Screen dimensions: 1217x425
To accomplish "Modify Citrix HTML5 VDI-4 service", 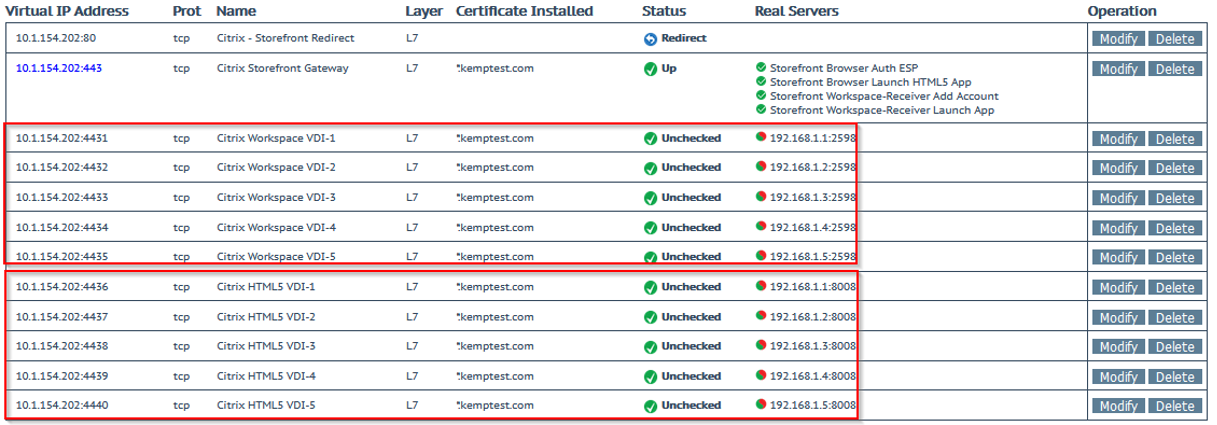I will pyautogui.click(x=1117, y=377).
